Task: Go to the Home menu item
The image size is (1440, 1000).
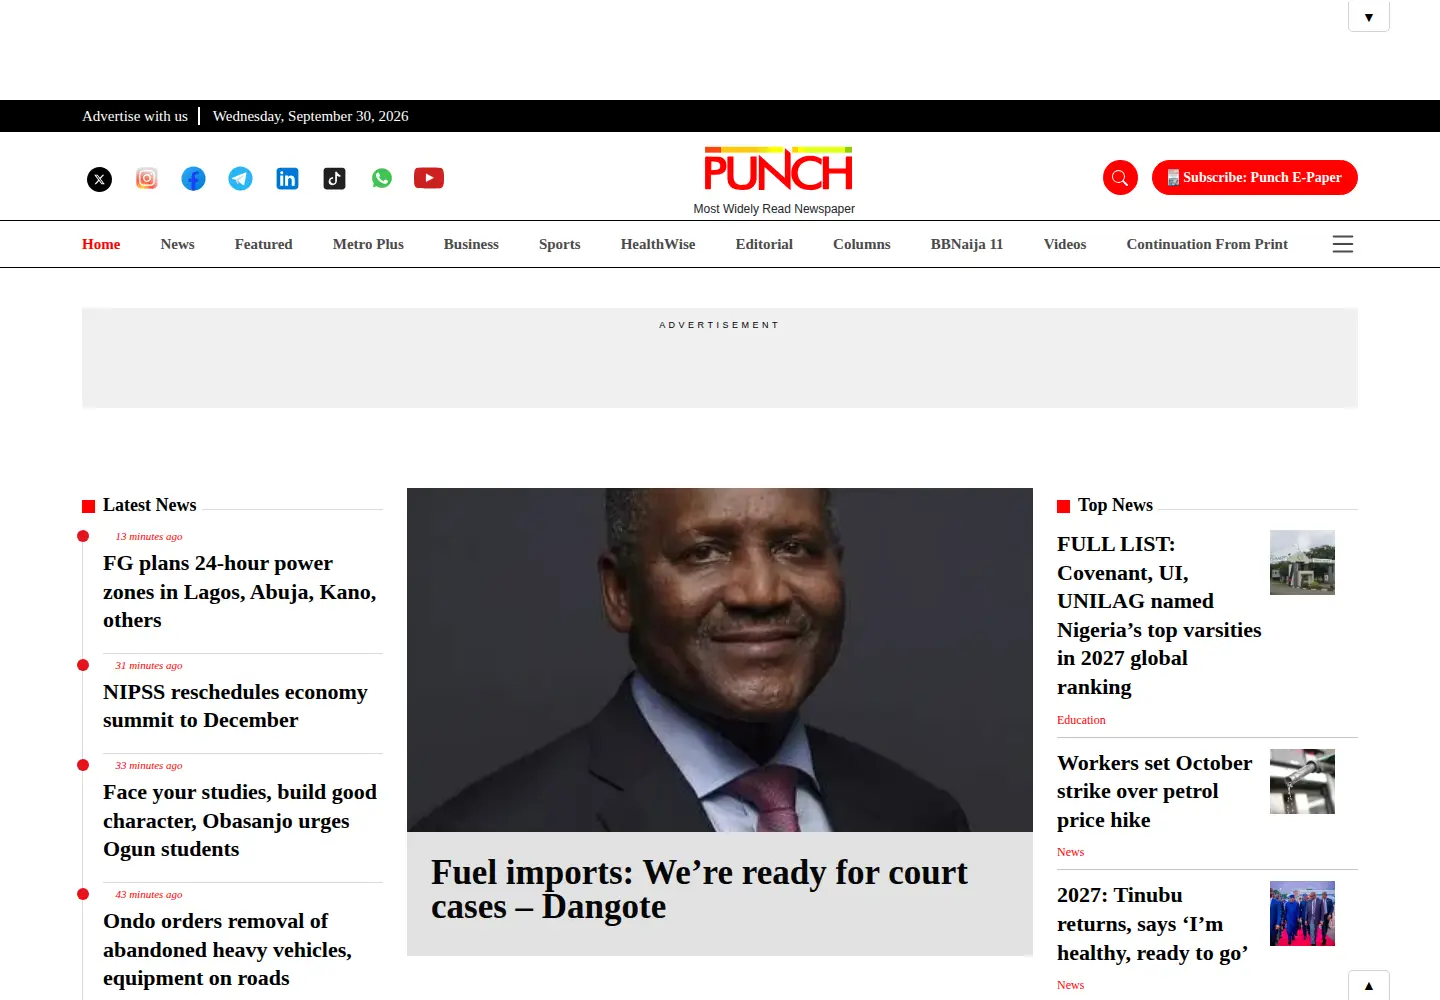Action: click(101, 244)
